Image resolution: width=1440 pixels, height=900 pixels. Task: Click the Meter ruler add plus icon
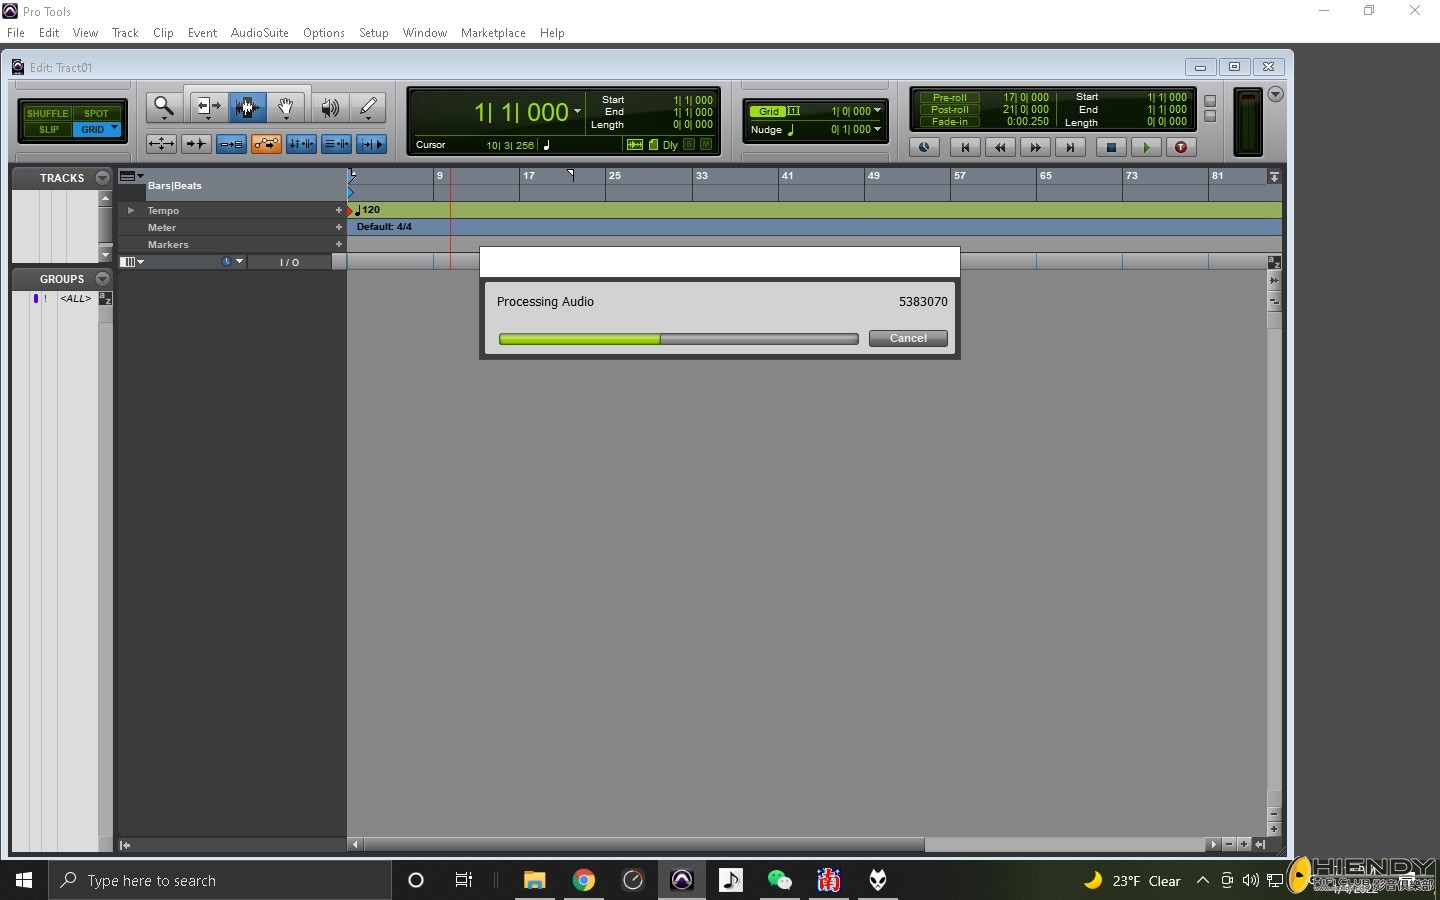tap(339, 227)
